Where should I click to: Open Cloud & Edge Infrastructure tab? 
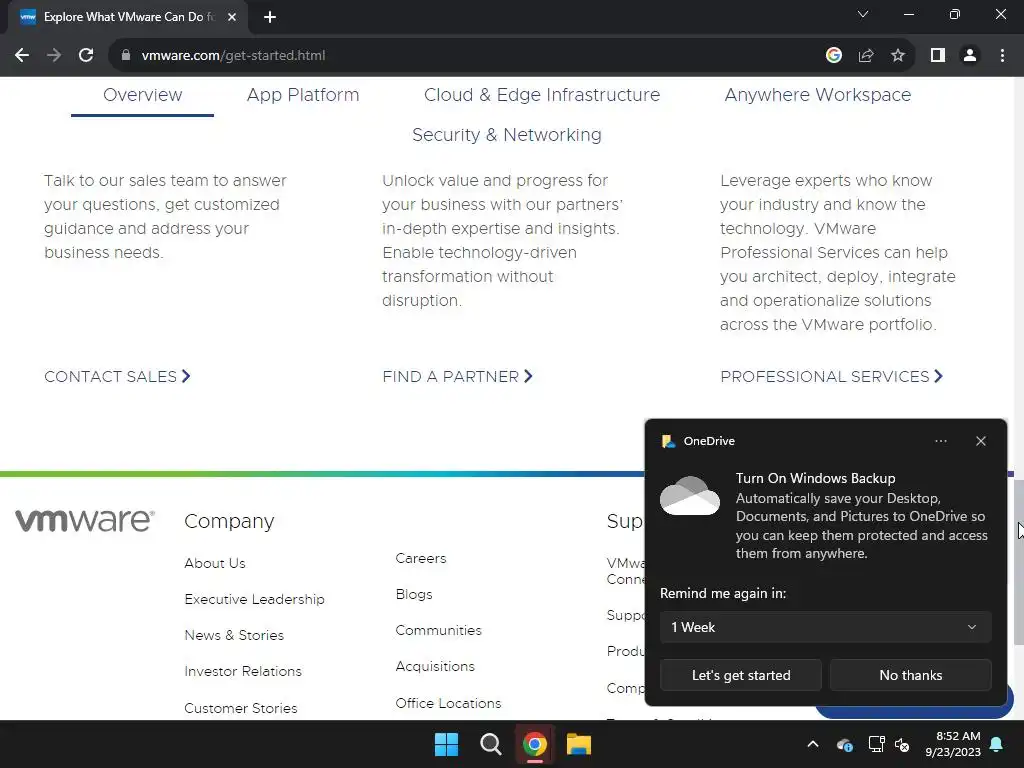point(542,95)
